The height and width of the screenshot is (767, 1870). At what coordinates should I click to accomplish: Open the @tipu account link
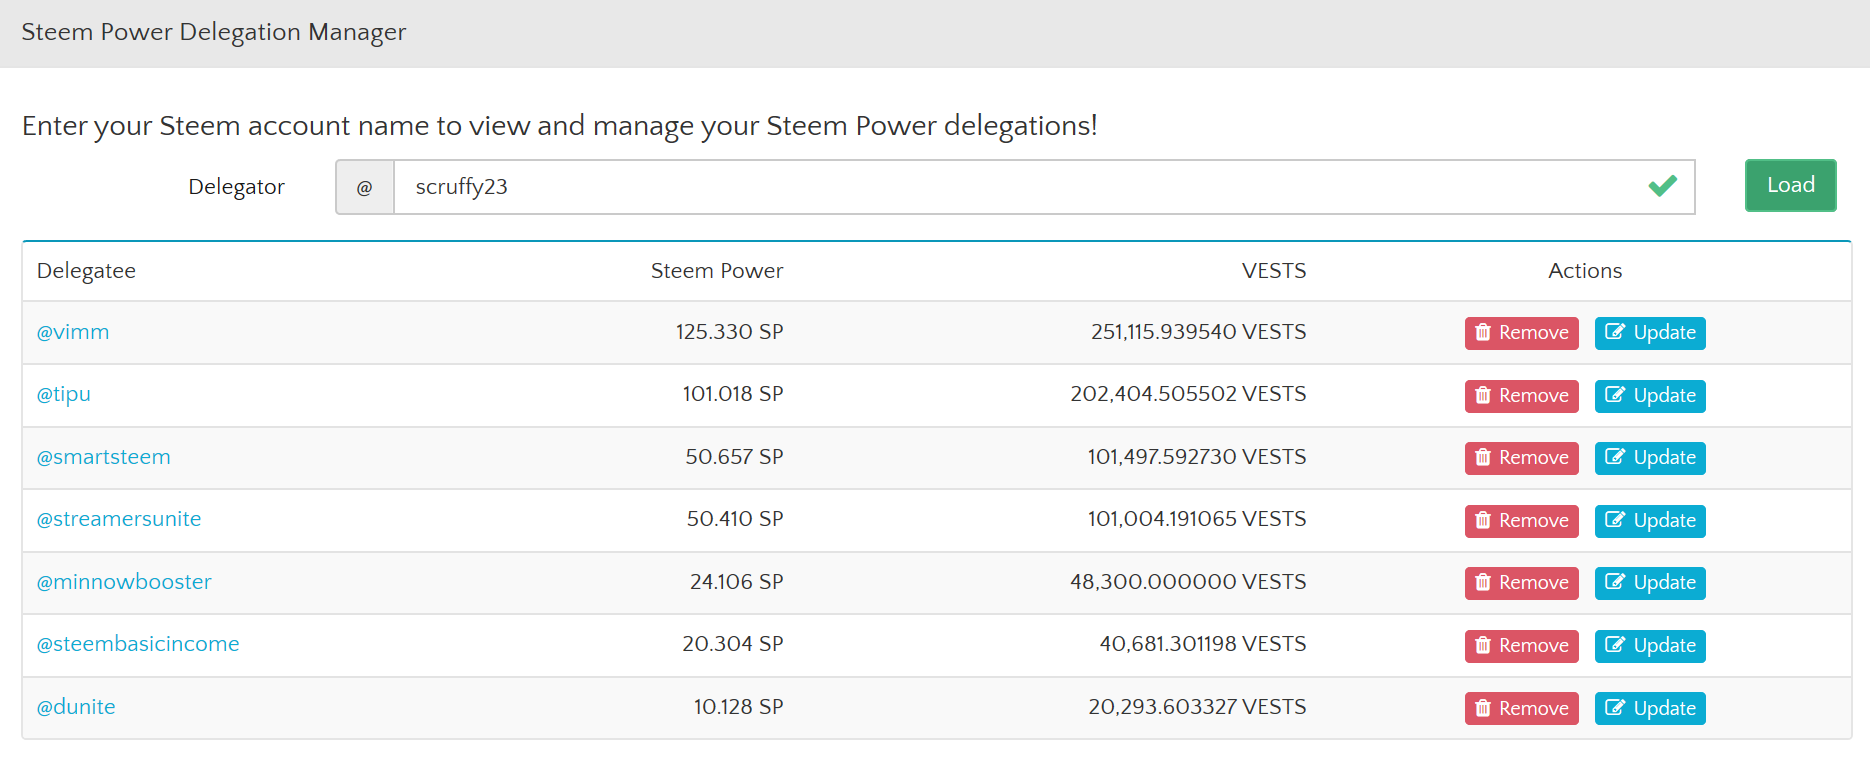[x=64, y=394]
